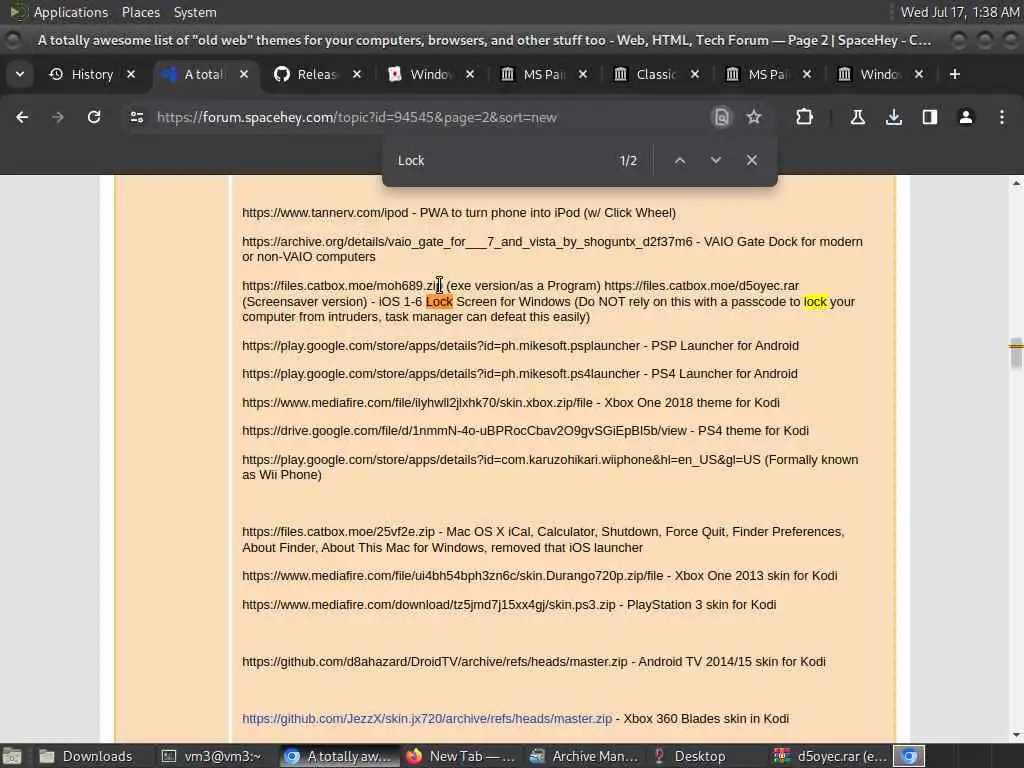Open the Places menu

(x=140, y=12)
